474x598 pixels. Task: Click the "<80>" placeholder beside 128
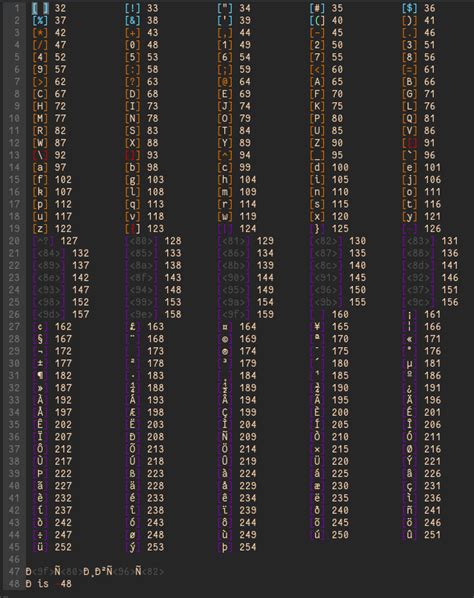pyautogui.click(x=141, y=241)
